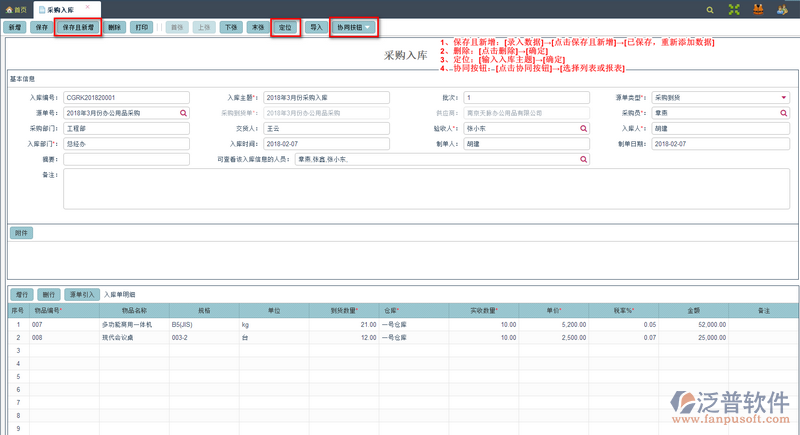
Task: Click the 保存且新增 button
Action: point(78,28)
